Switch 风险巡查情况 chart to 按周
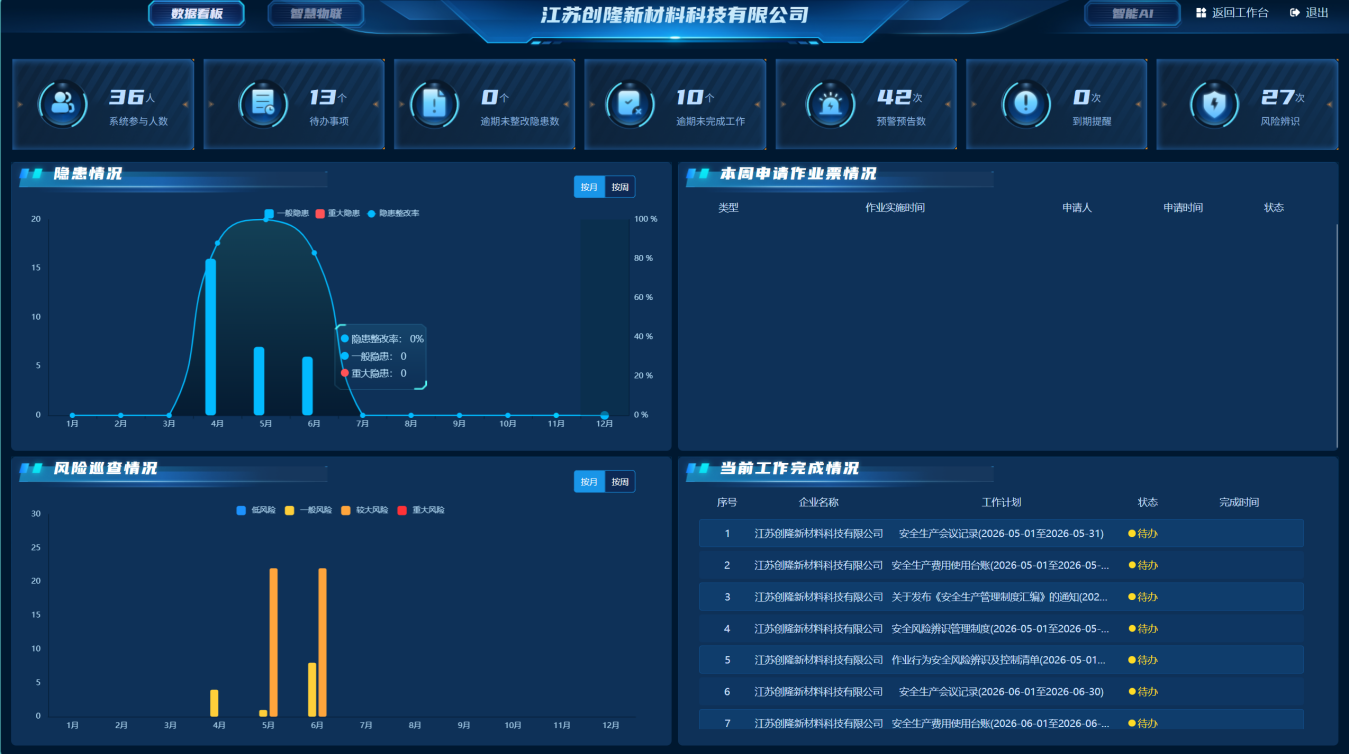 (x=620, y=482)
